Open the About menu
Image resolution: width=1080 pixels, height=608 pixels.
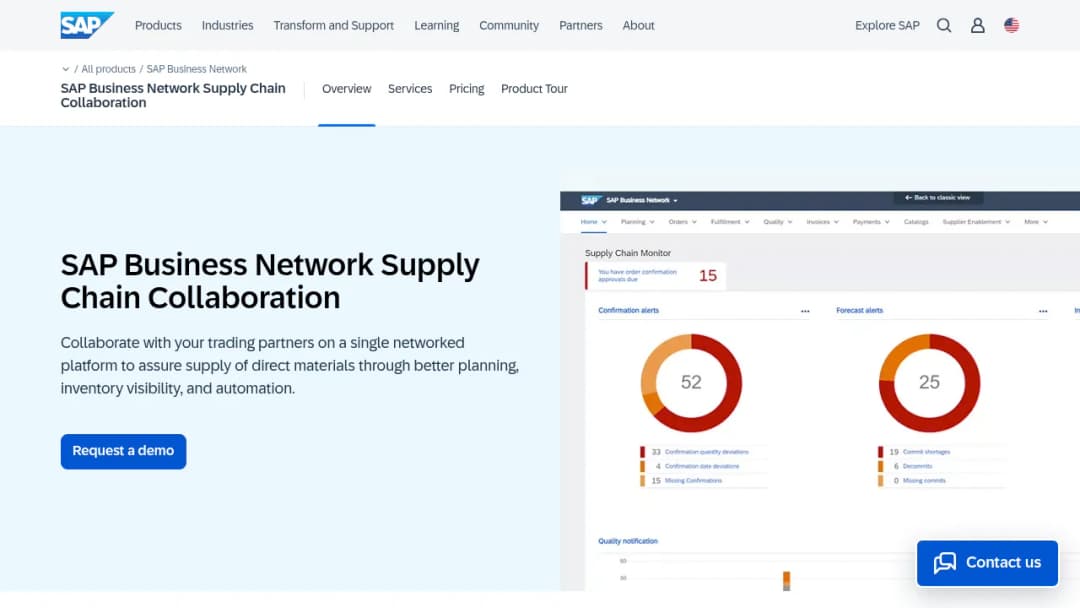tap(638, 25)
